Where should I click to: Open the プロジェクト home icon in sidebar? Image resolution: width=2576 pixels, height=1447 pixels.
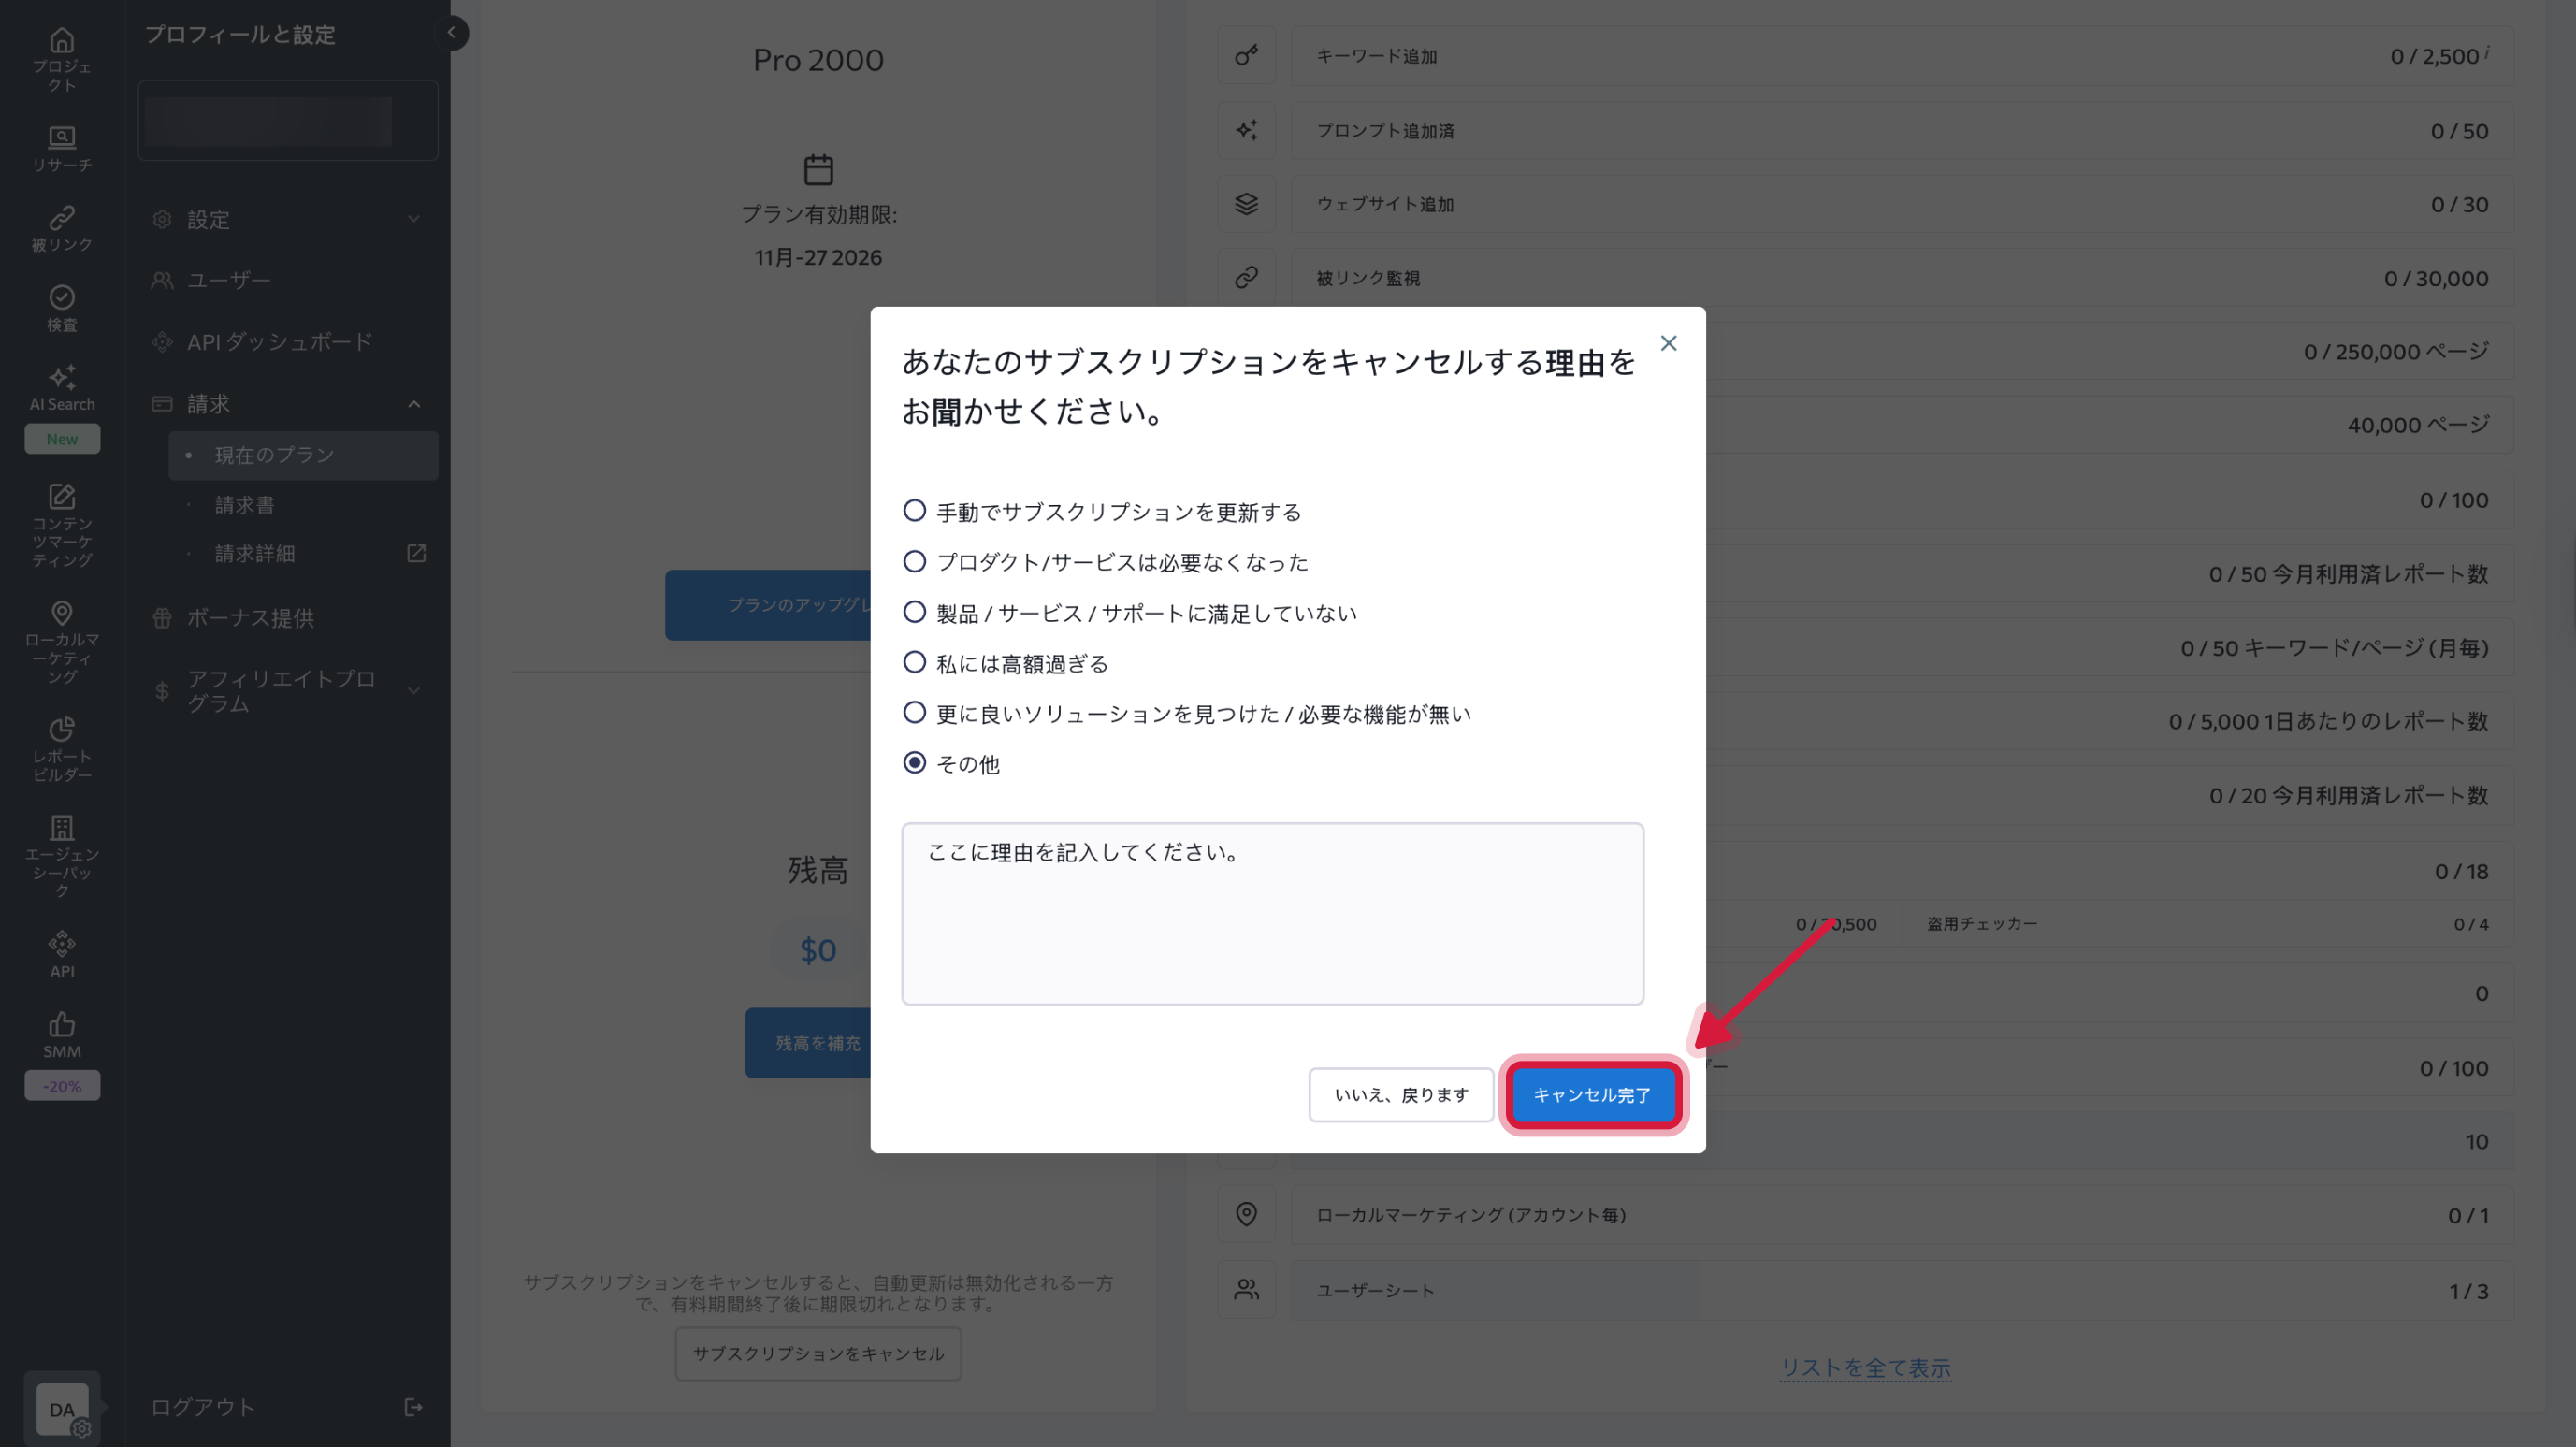(x=62, y=42)
